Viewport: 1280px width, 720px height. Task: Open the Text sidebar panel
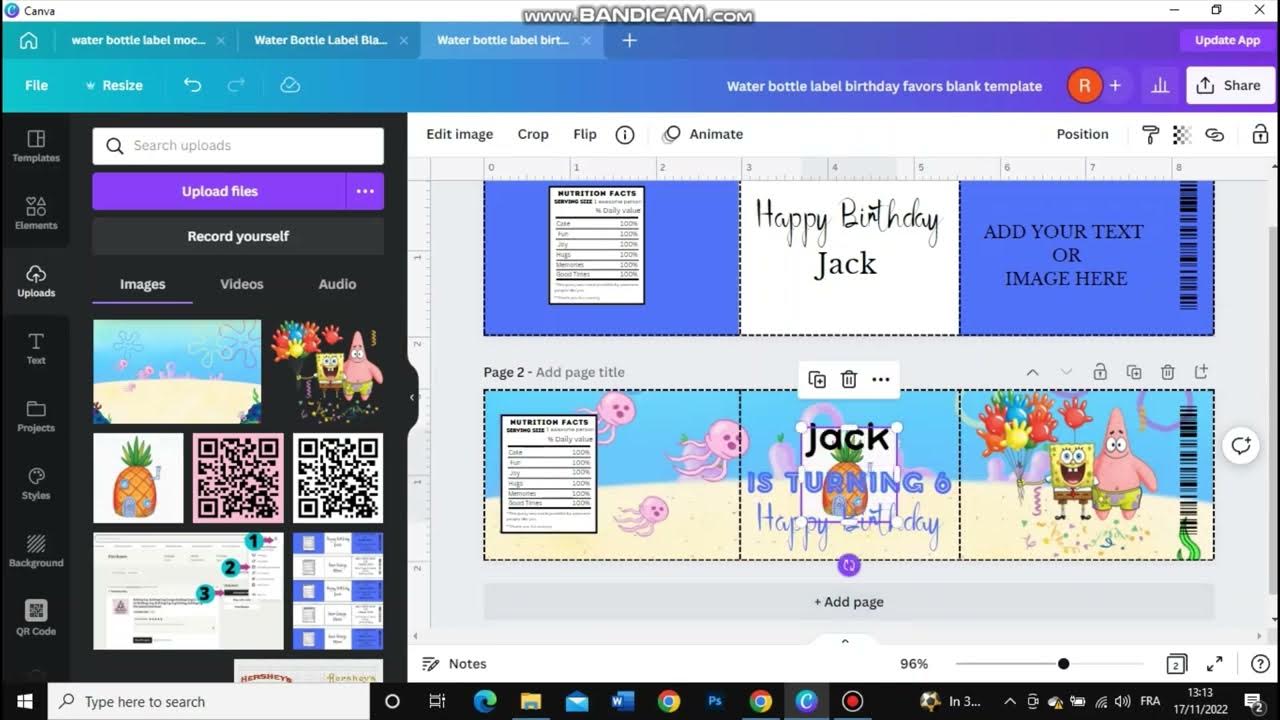coord(36,348)
